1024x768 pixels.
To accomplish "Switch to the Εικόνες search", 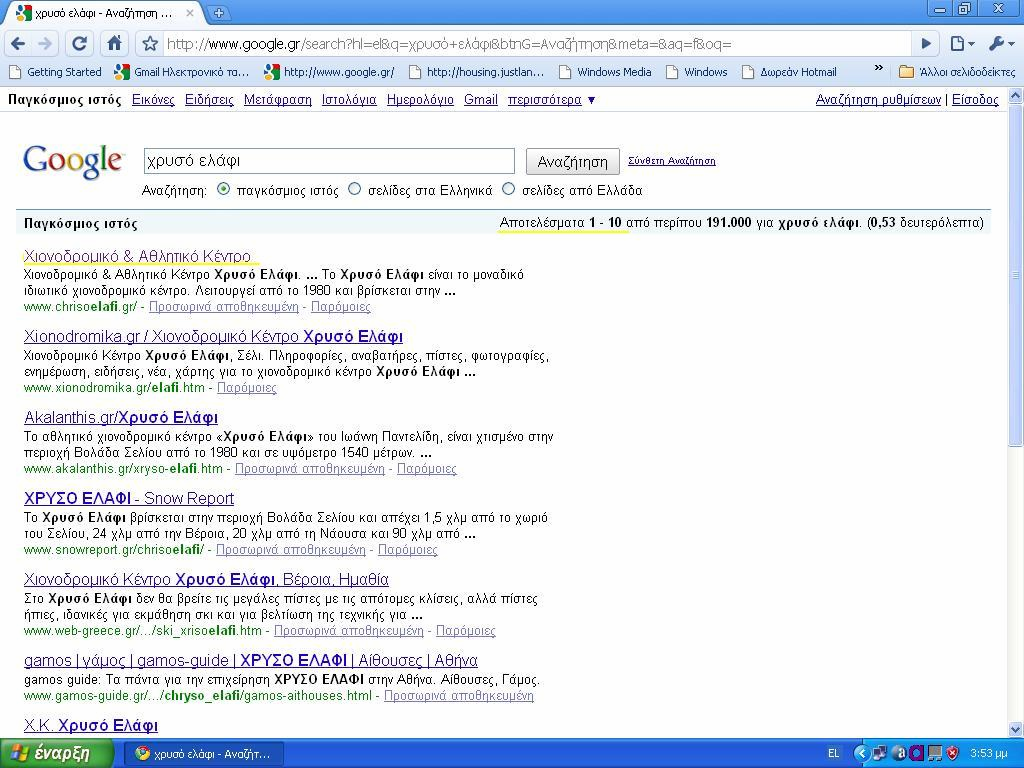I will 153,100.
